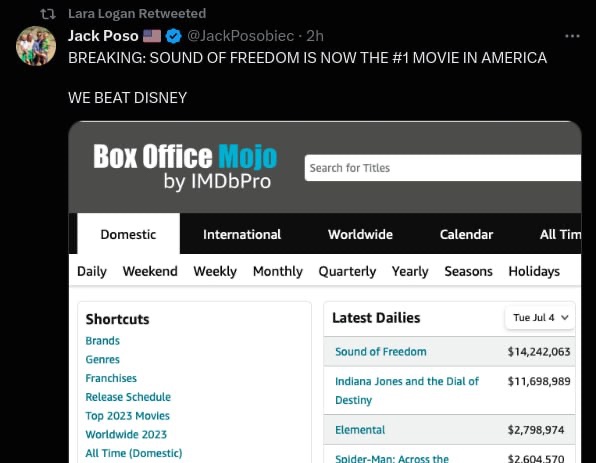Image resolution: width=596 pixels, height=463 pixels.
Task: Click the retweet icon beside Lara Logan Retweeted
Action: pos(48,14)
